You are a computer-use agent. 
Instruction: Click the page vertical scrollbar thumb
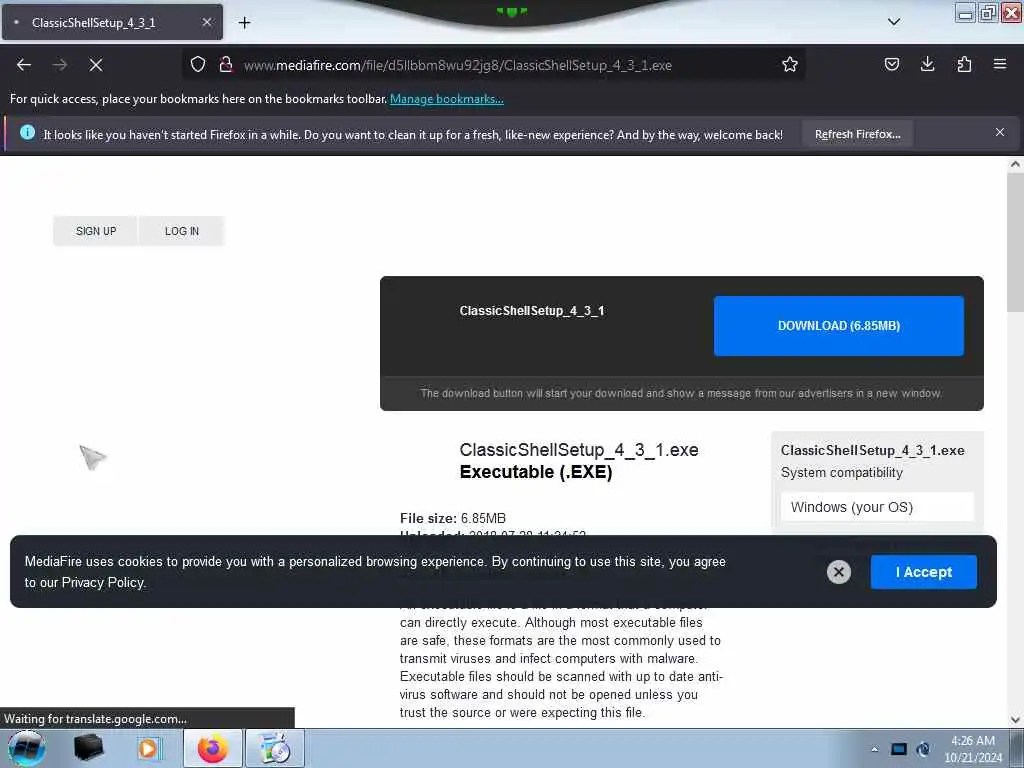pyautogui.click(x=1015, y=242)
